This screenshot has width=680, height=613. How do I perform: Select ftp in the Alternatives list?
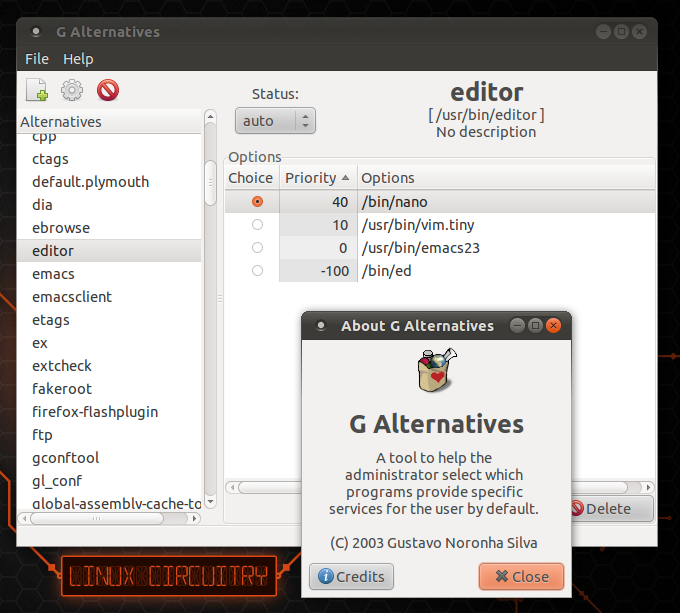pyautogui.click(x=109, y=434)
